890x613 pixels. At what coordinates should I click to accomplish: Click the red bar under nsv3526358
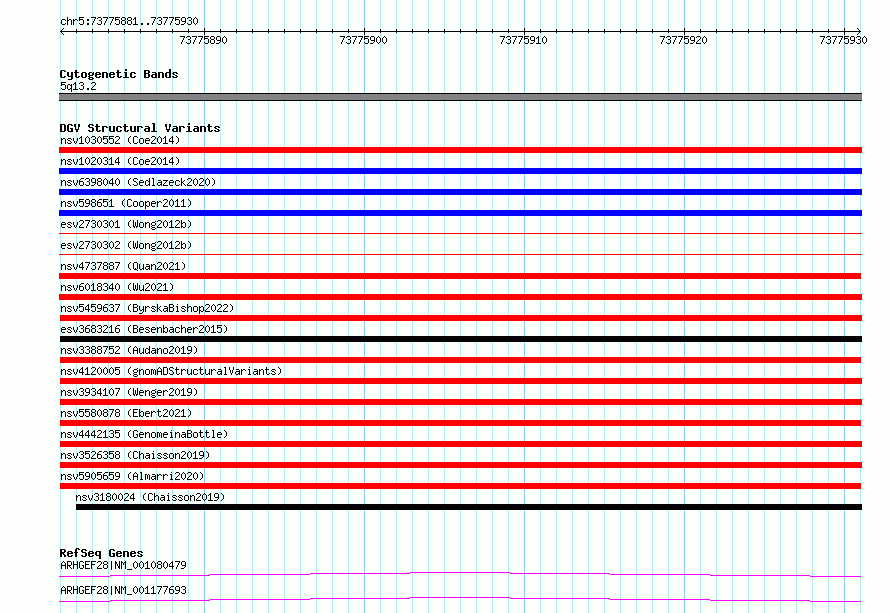point(460,465)
